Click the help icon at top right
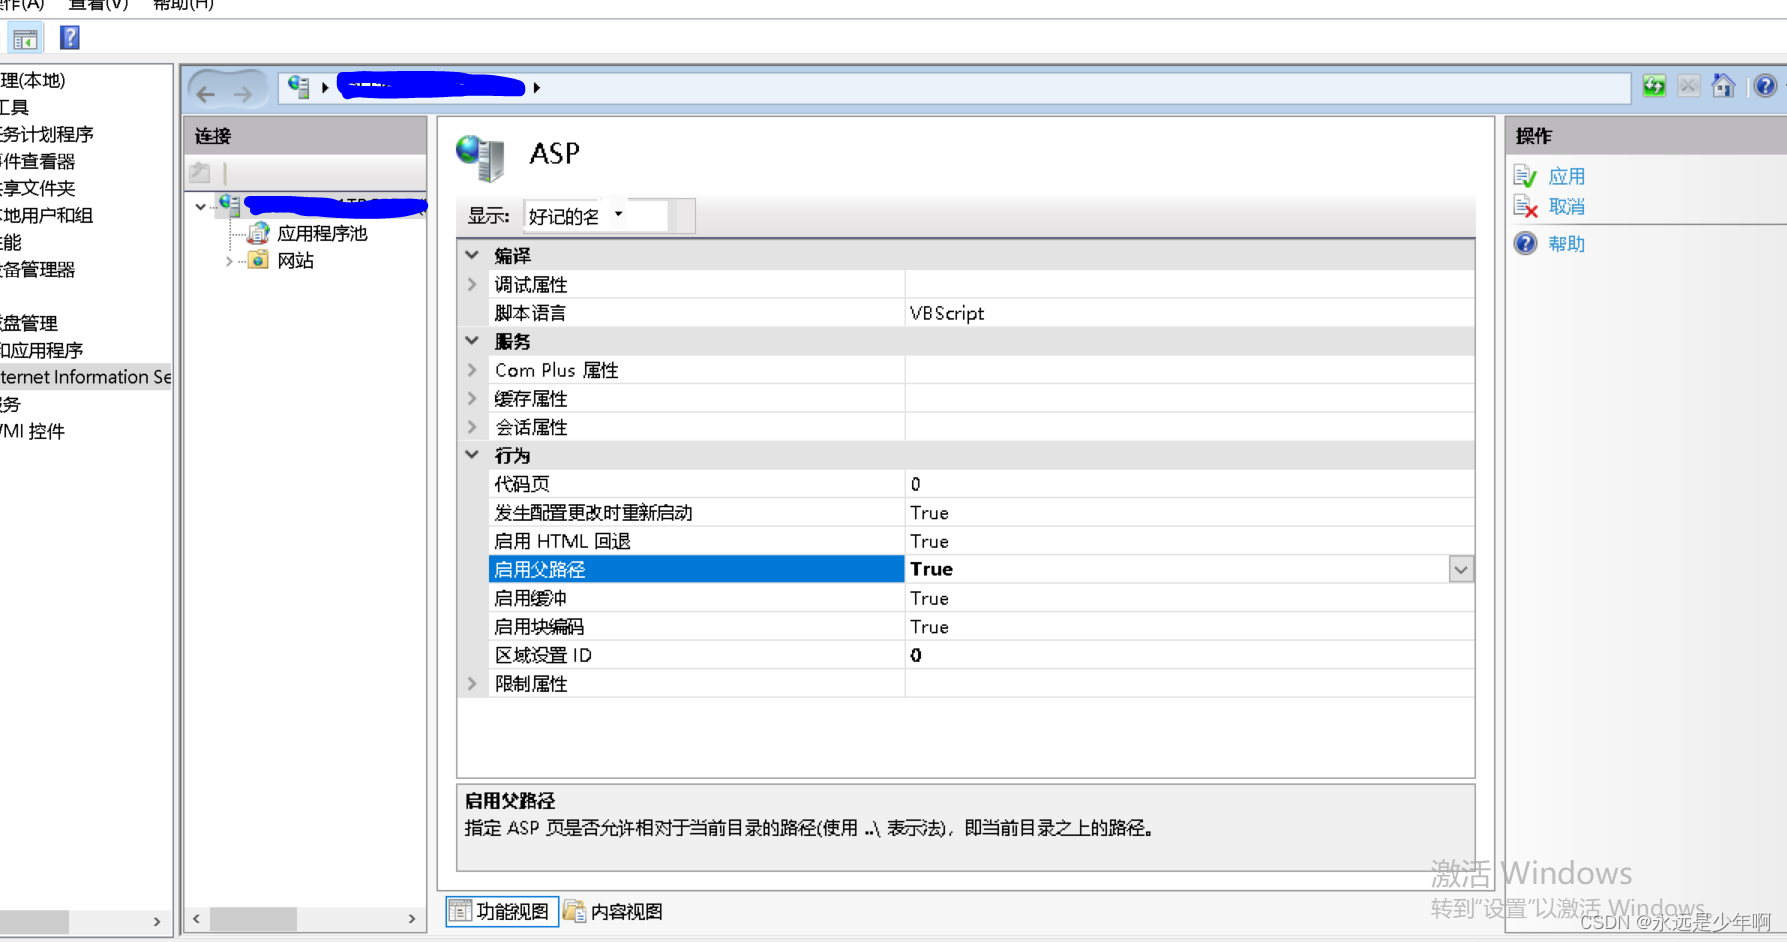The width and height of the screenshot is (1787, 942). coord(1765,86)
